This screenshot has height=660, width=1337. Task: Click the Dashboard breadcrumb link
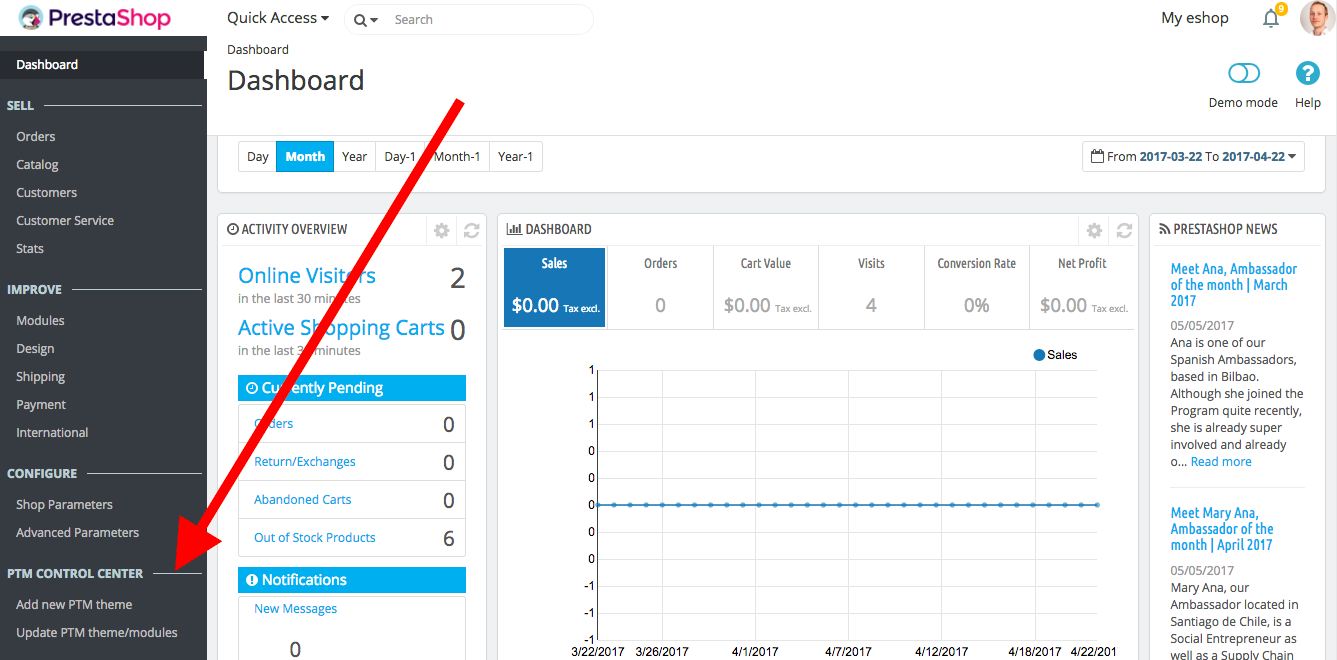tap(258, 49)
